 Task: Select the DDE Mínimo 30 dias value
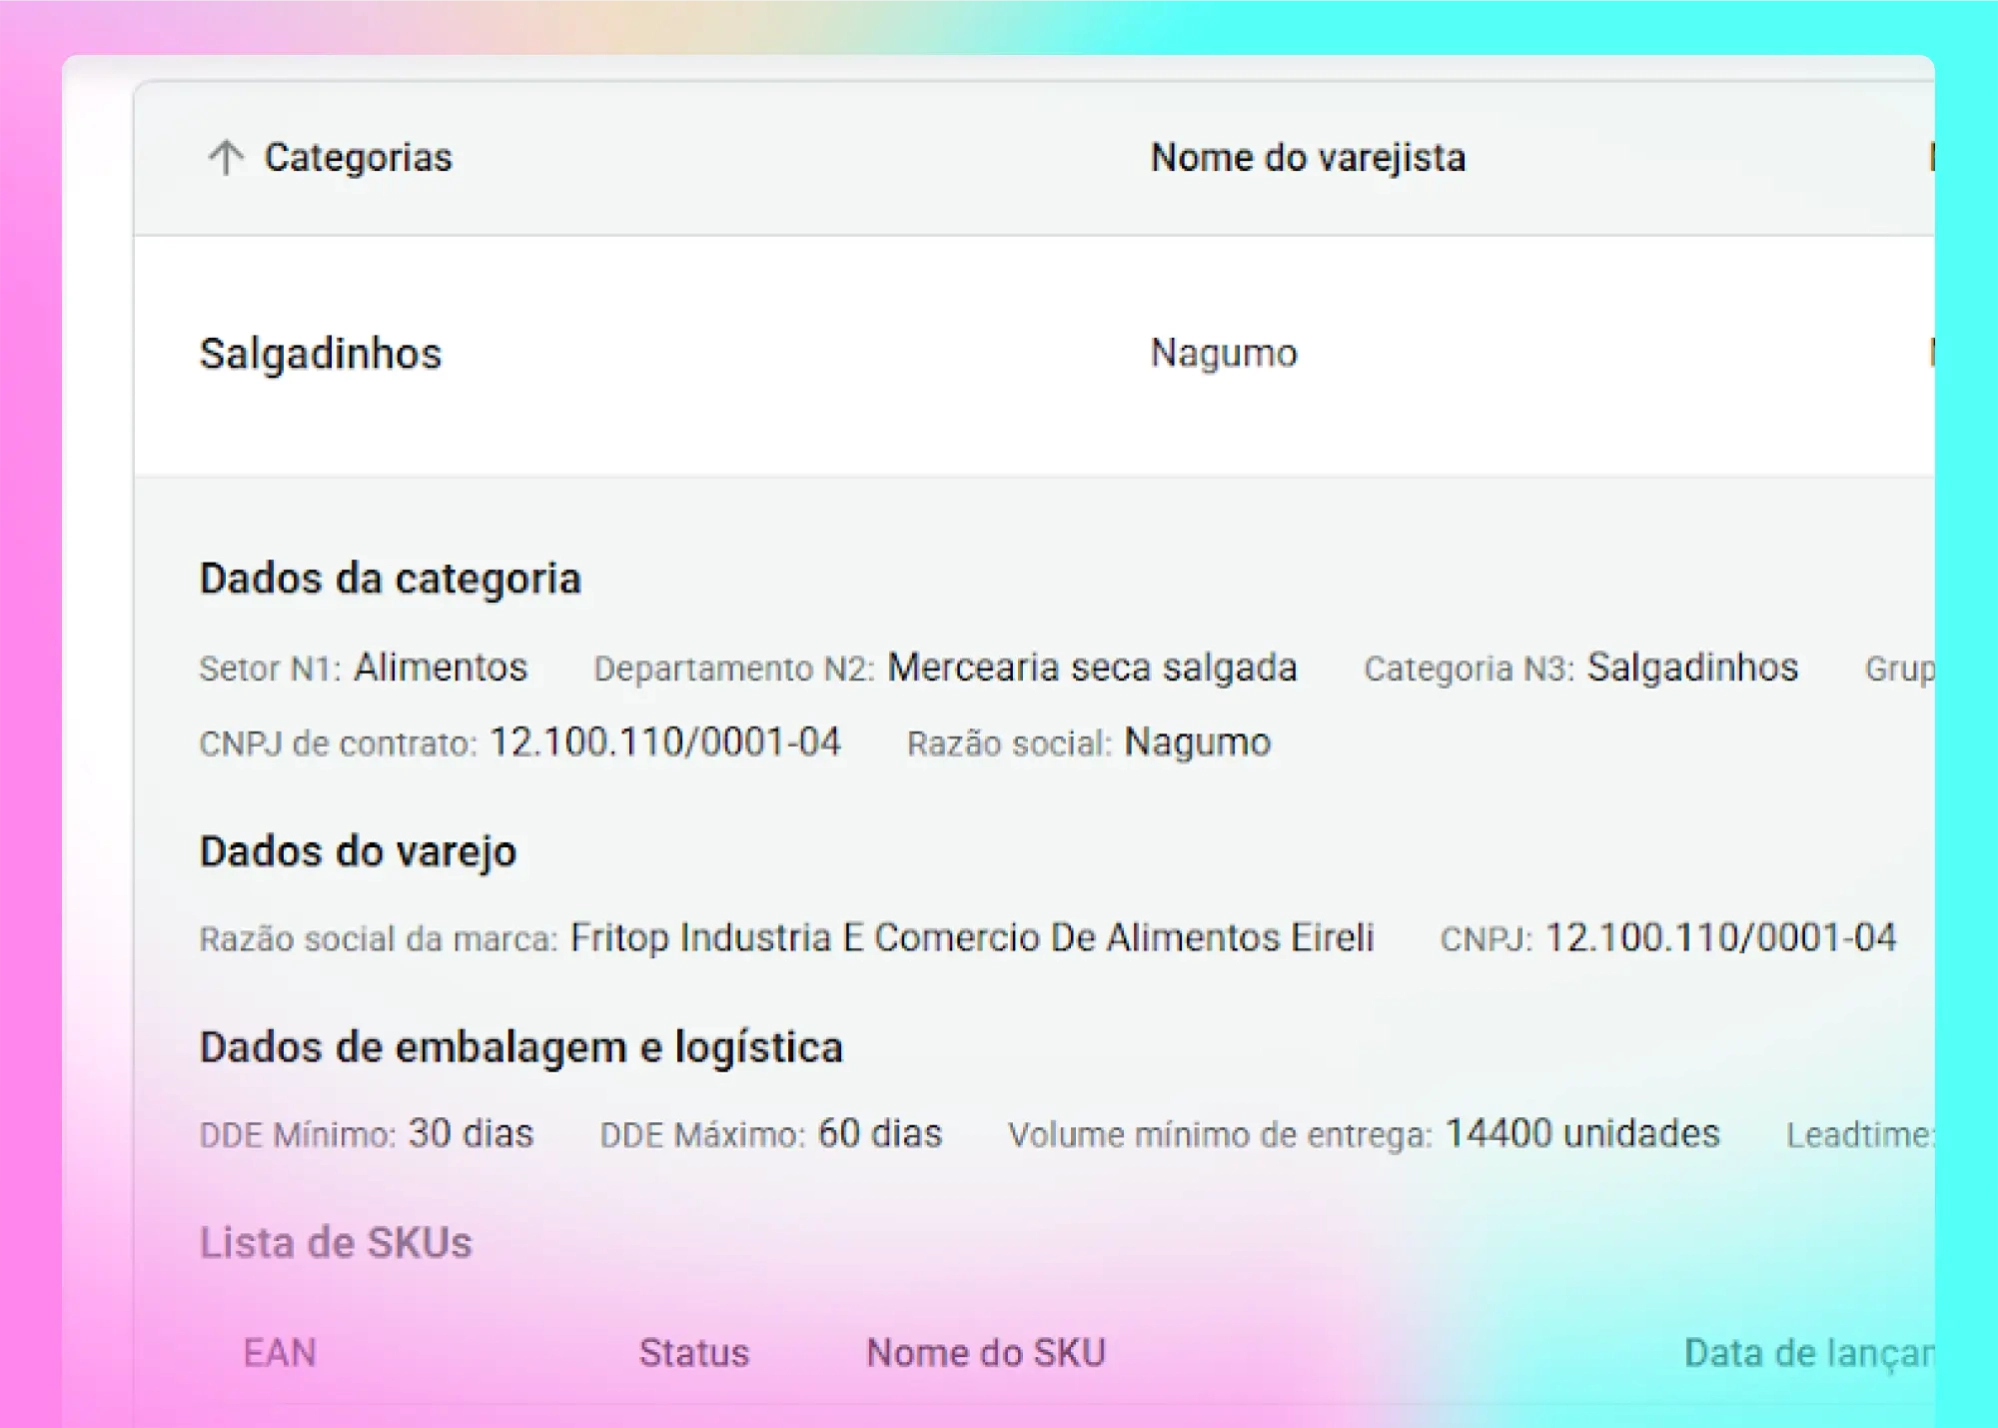click(470, 1133)
